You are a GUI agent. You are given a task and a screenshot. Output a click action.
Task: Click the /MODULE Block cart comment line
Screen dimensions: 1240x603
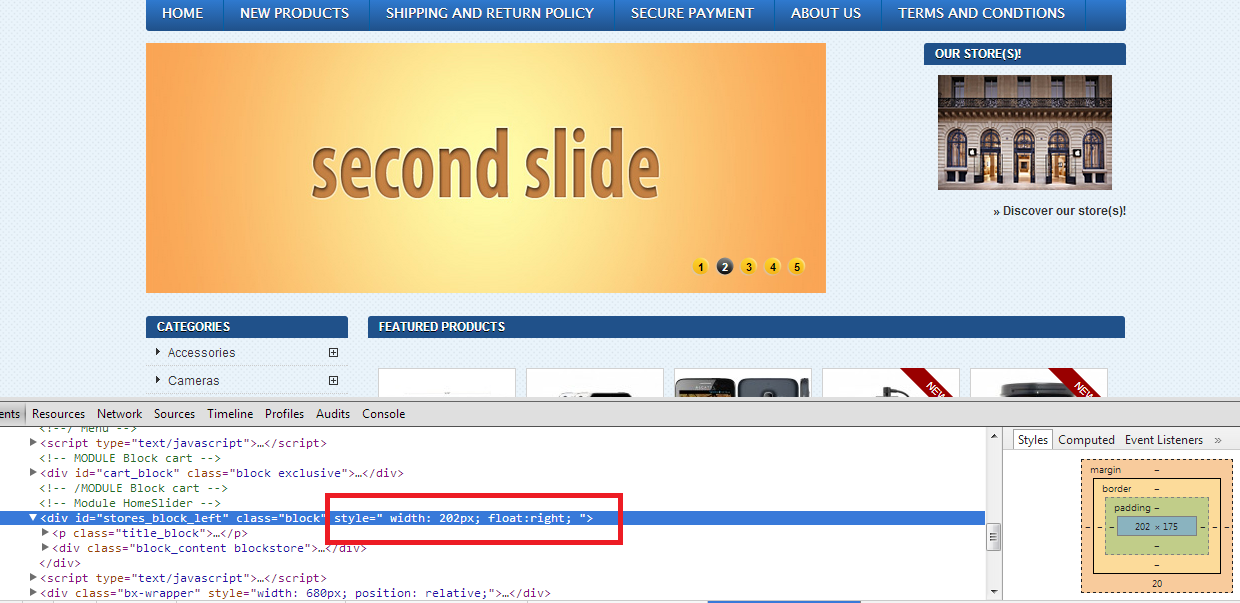tap(134, 488)
